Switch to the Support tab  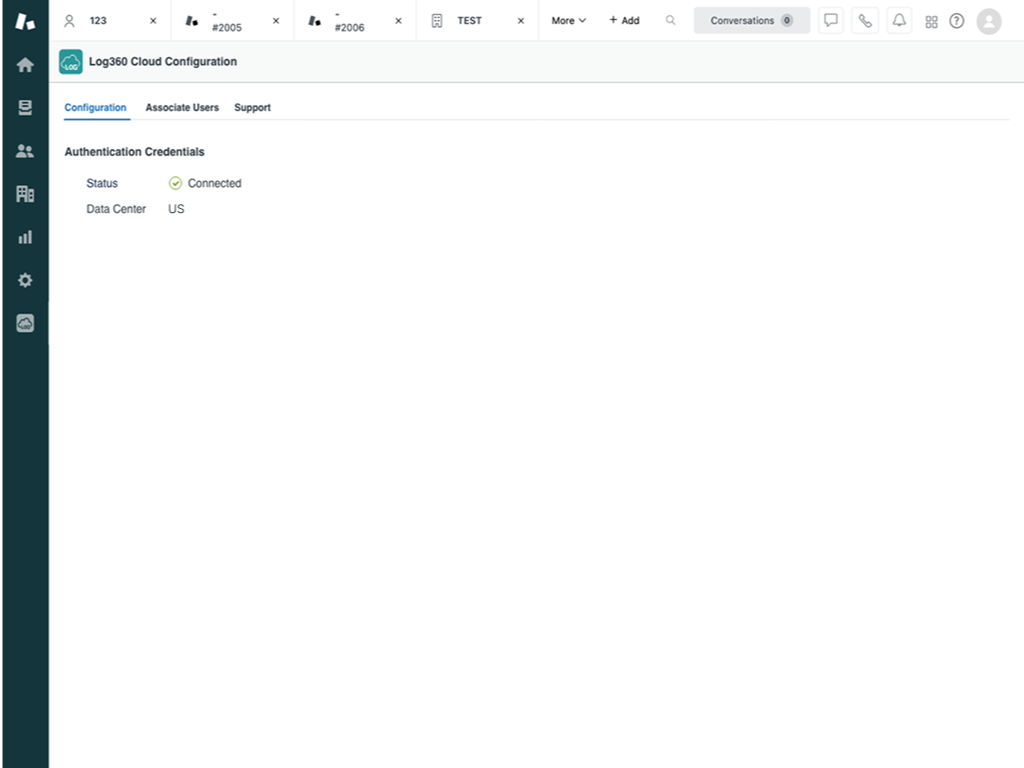(252, 107)
